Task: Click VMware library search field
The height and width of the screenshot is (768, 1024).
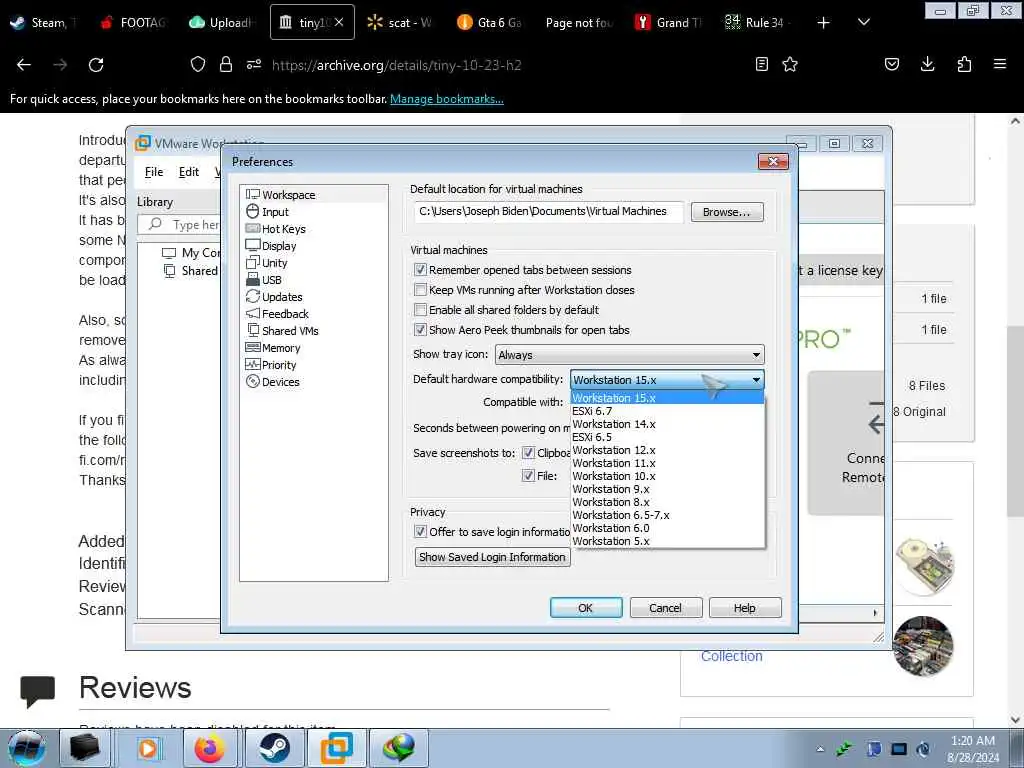Action: 180,225
